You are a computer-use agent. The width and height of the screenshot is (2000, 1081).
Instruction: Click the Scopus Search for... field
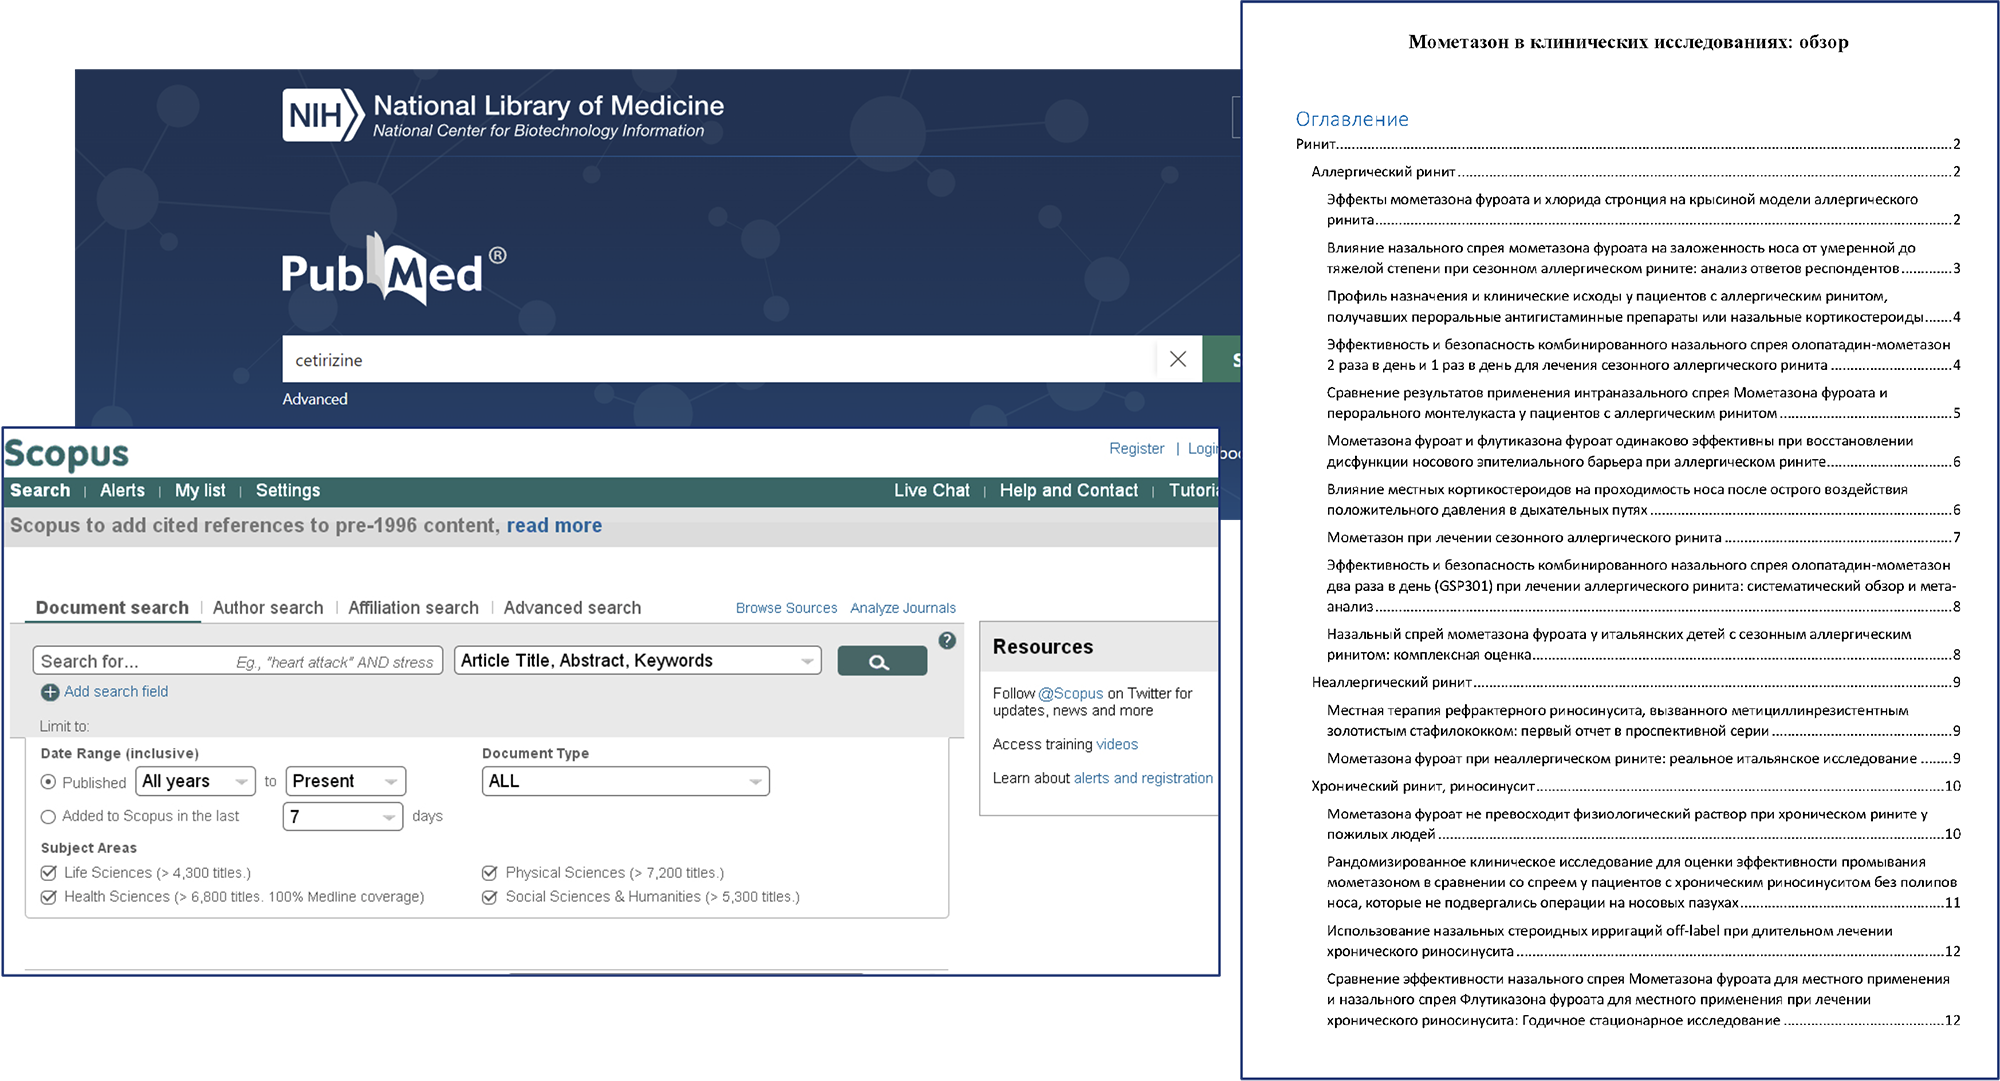238,661
